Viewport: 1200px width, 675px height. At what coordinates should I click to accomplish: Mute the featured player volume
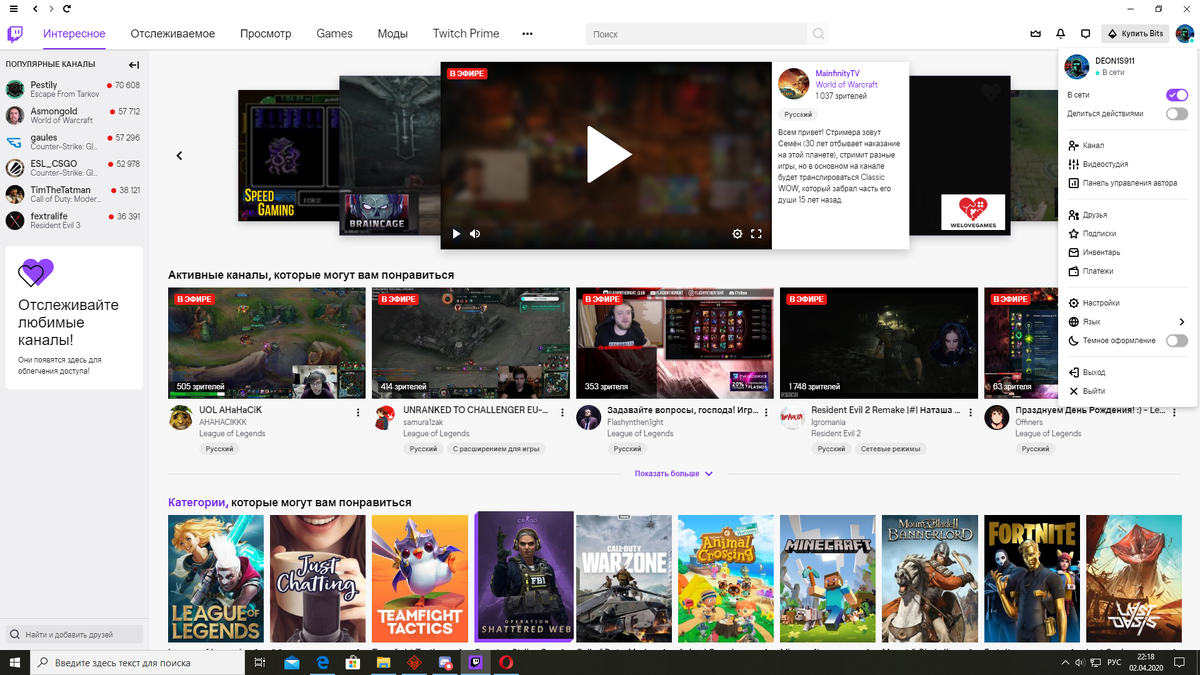coord(475,234)
